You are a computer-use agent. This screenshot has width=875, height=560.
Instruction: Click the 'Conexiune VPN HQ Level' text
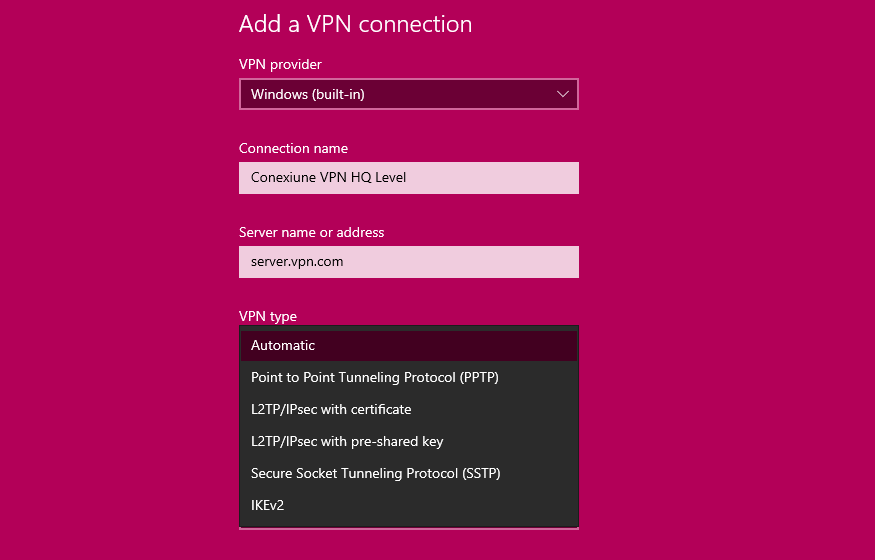[x=328, y=177]
